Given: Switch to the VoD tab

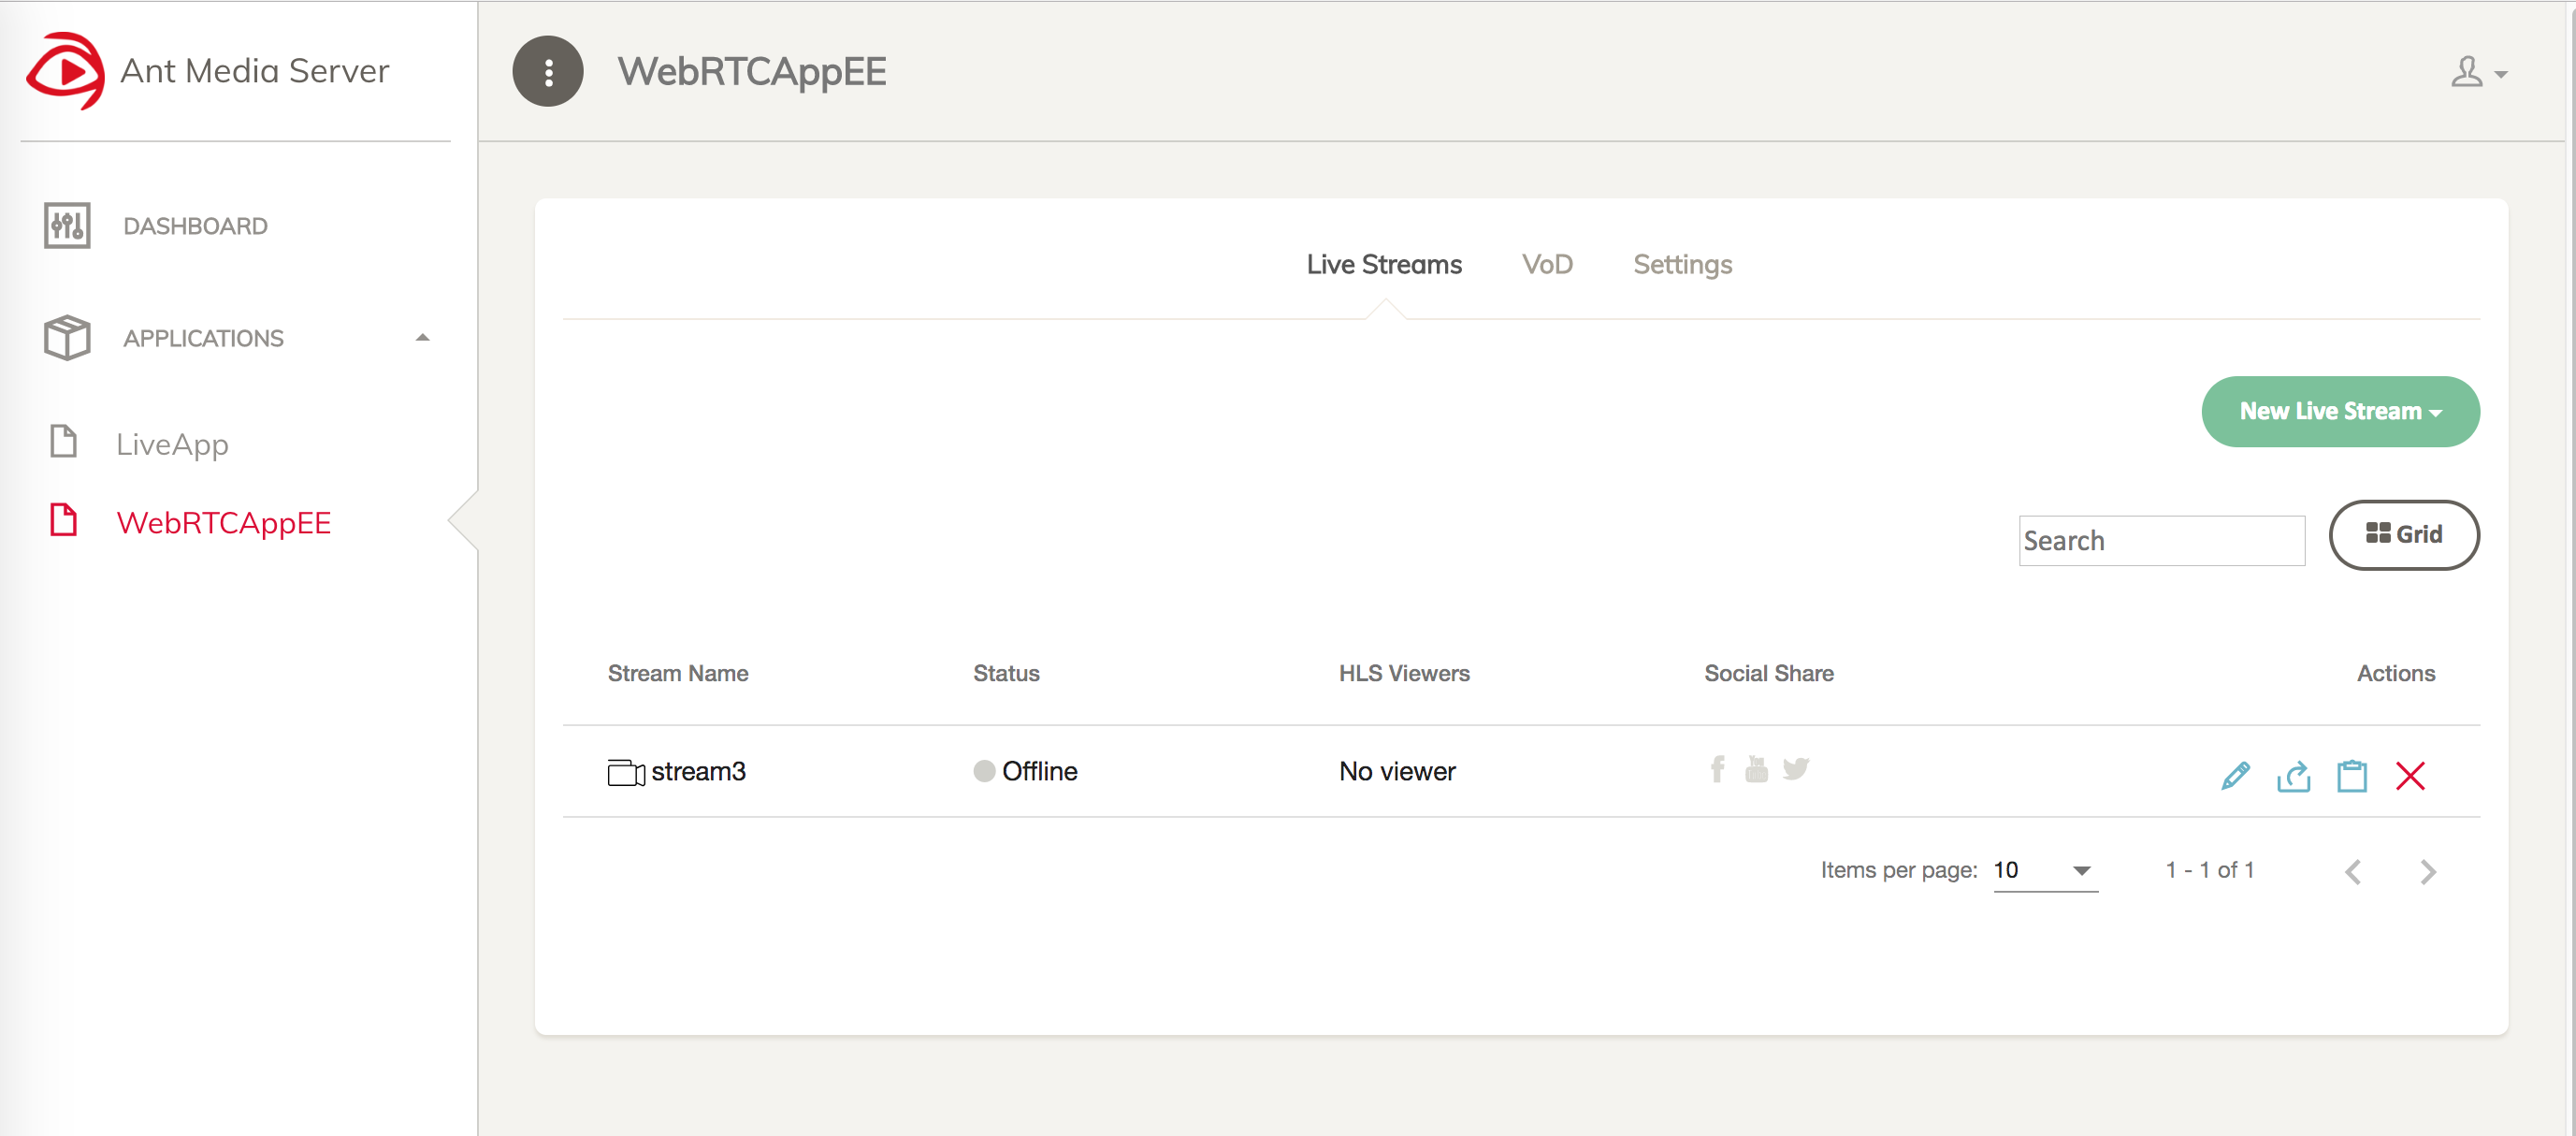Looking at the screenshot, I should [x=1547, y=264].
